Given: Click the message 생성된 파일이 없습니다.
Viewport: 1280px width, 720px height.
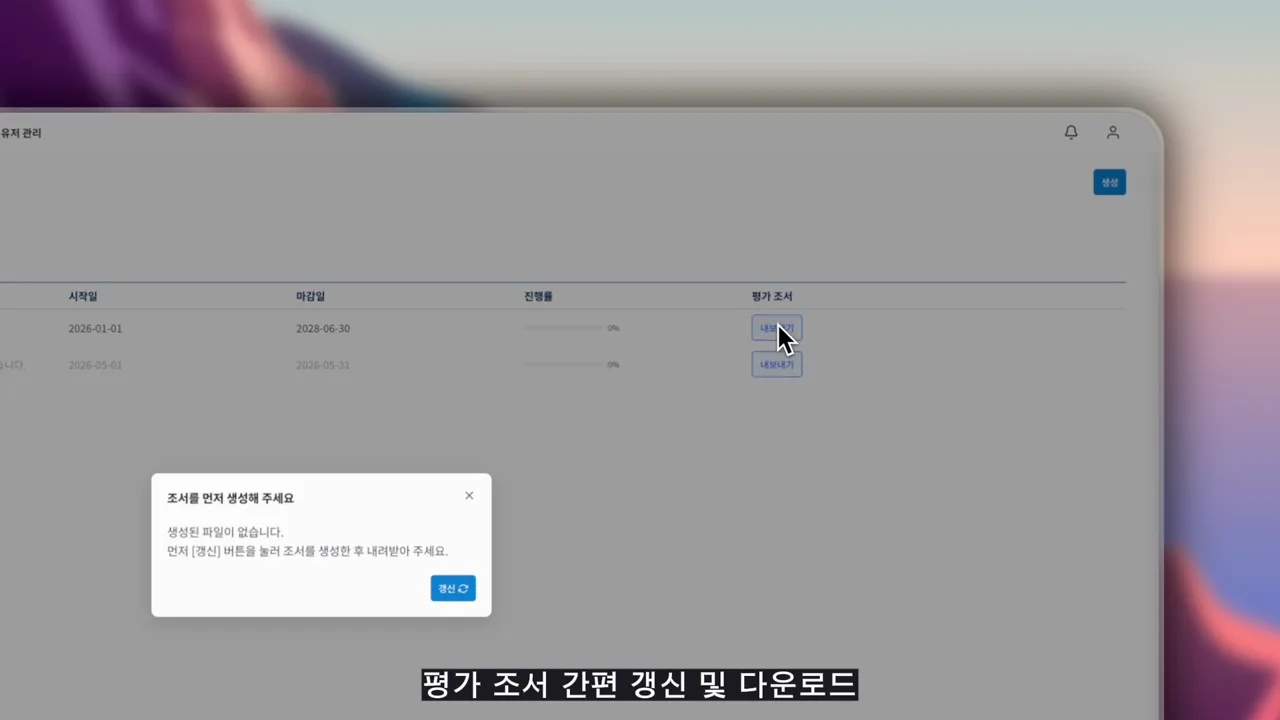Looking at the screenshot, I should tap(225, 532).
